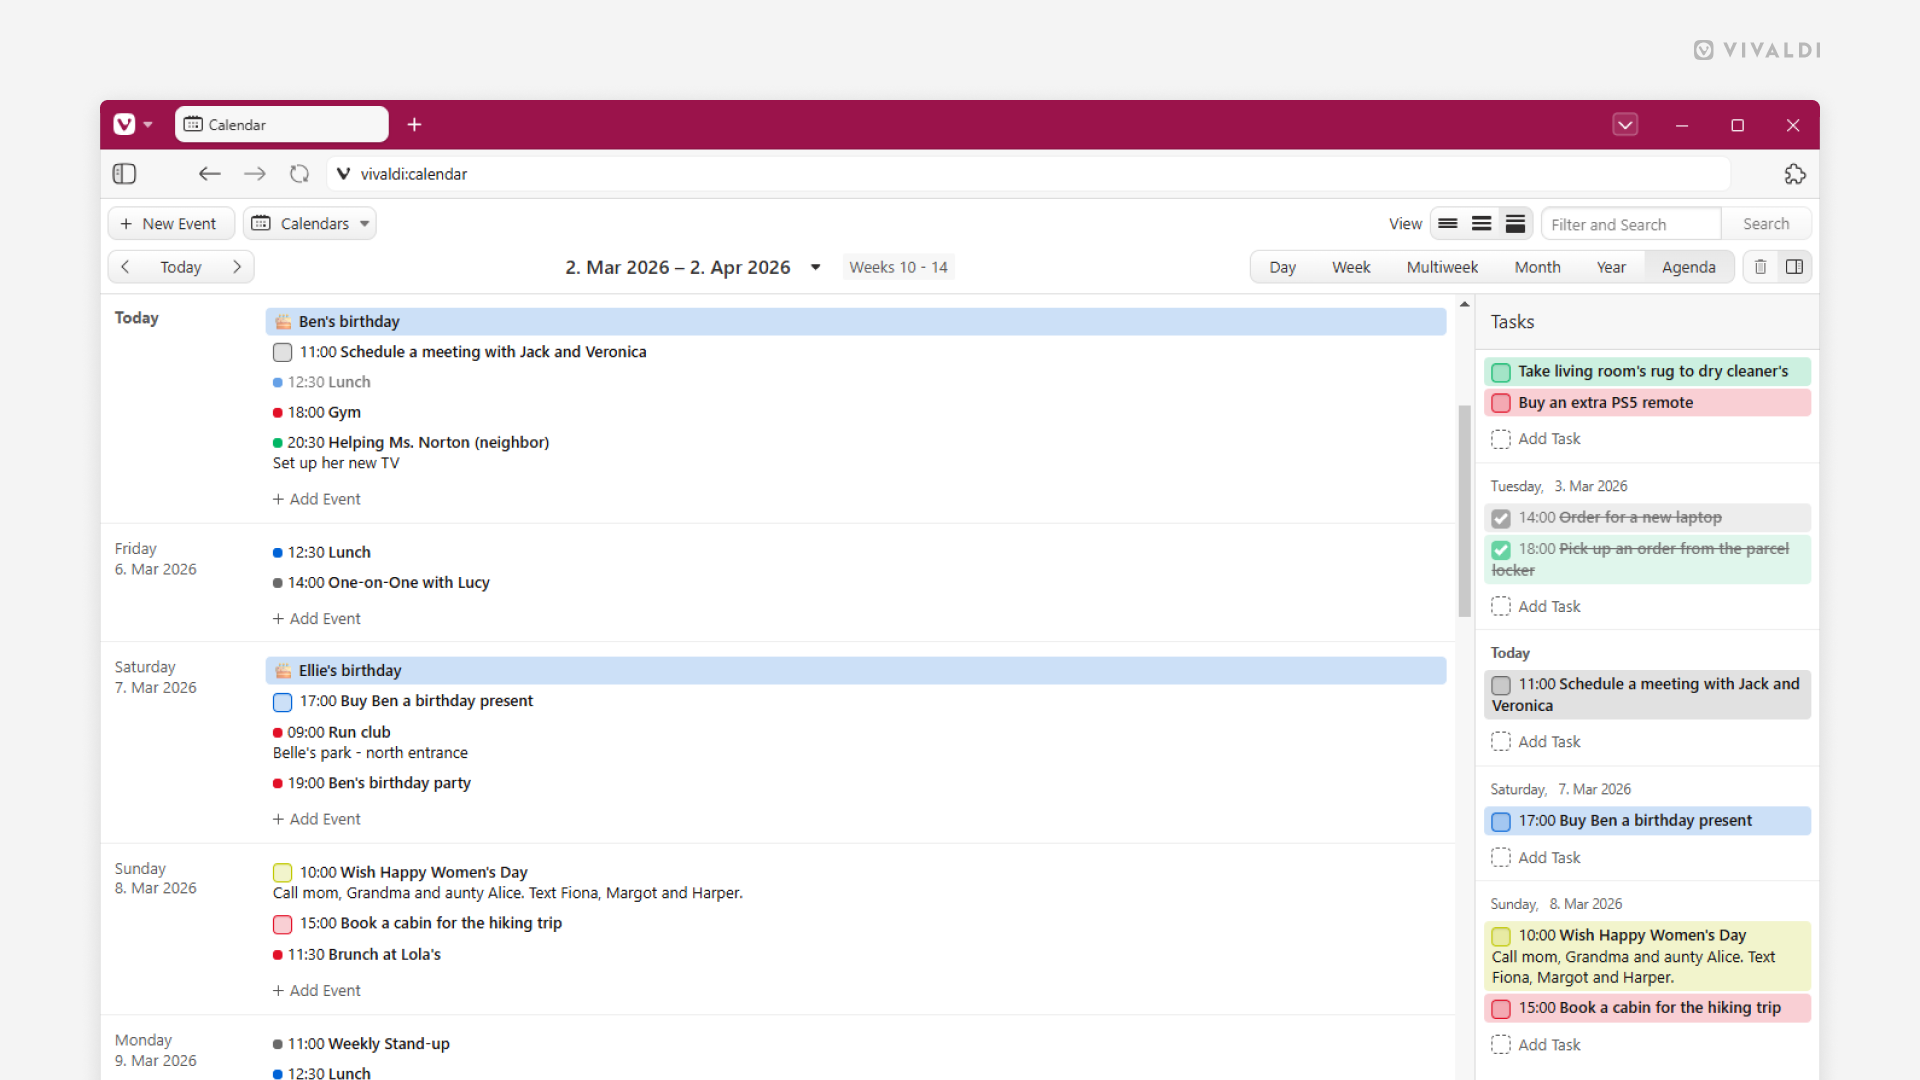The image size is (1920, 1080).
Task: Reload the calendar page
Action: coord(299,173)
